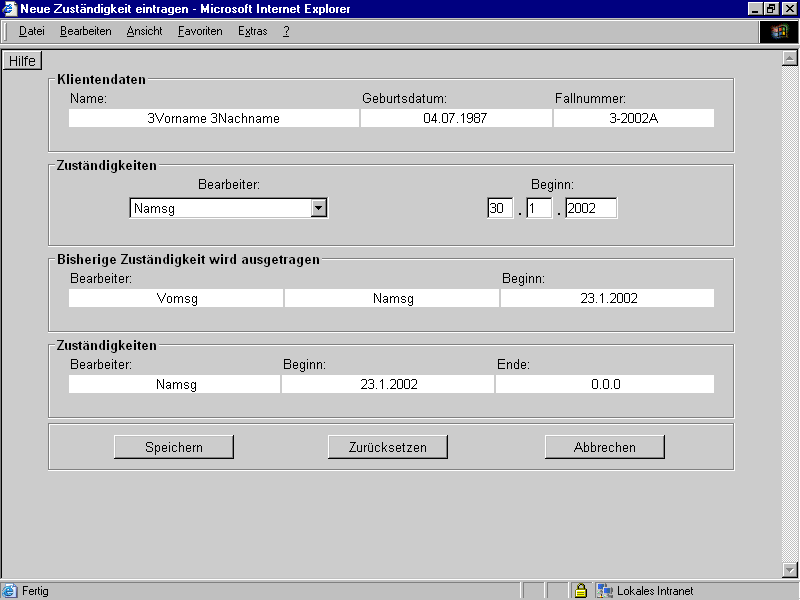The image size is (800, 600).
Task: Click the scrollbar down arrow
Action: tap(789, 570)
